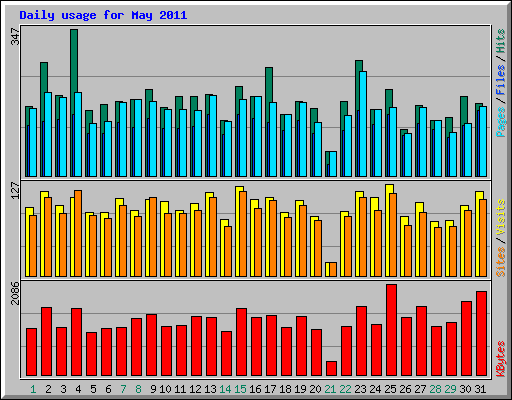Select the day 23 x-axis label
Viewport: 512px width, 400px height.
click(360, 389)
